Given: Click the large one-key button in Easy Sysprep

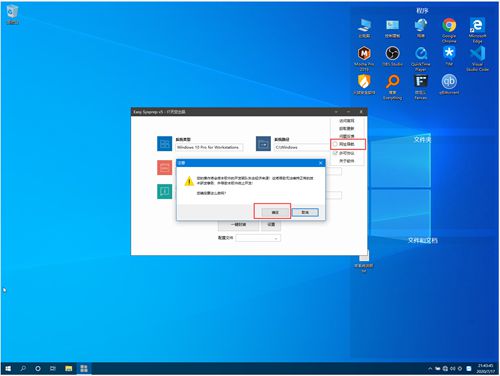Looking at the screenshot, I should point(238,225).
